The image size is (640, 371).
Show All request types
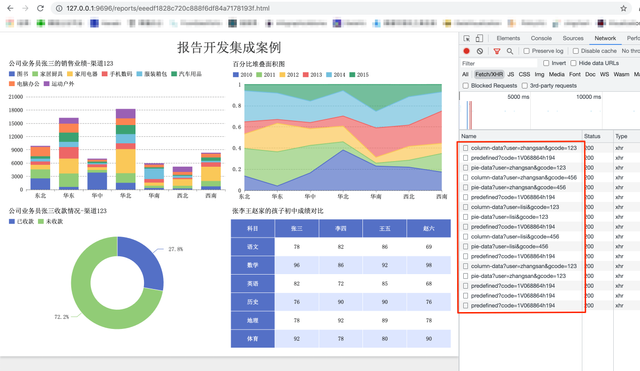pyautogui.click(x=465, y=74)
